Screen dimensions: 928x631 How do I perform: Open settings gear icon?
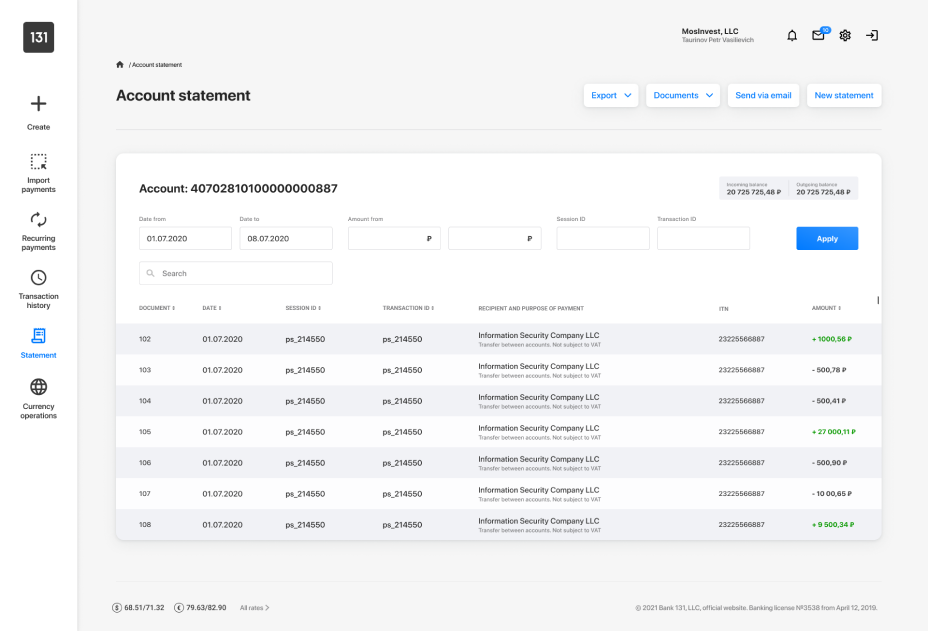pyautogui.click(x=845, y=36)
